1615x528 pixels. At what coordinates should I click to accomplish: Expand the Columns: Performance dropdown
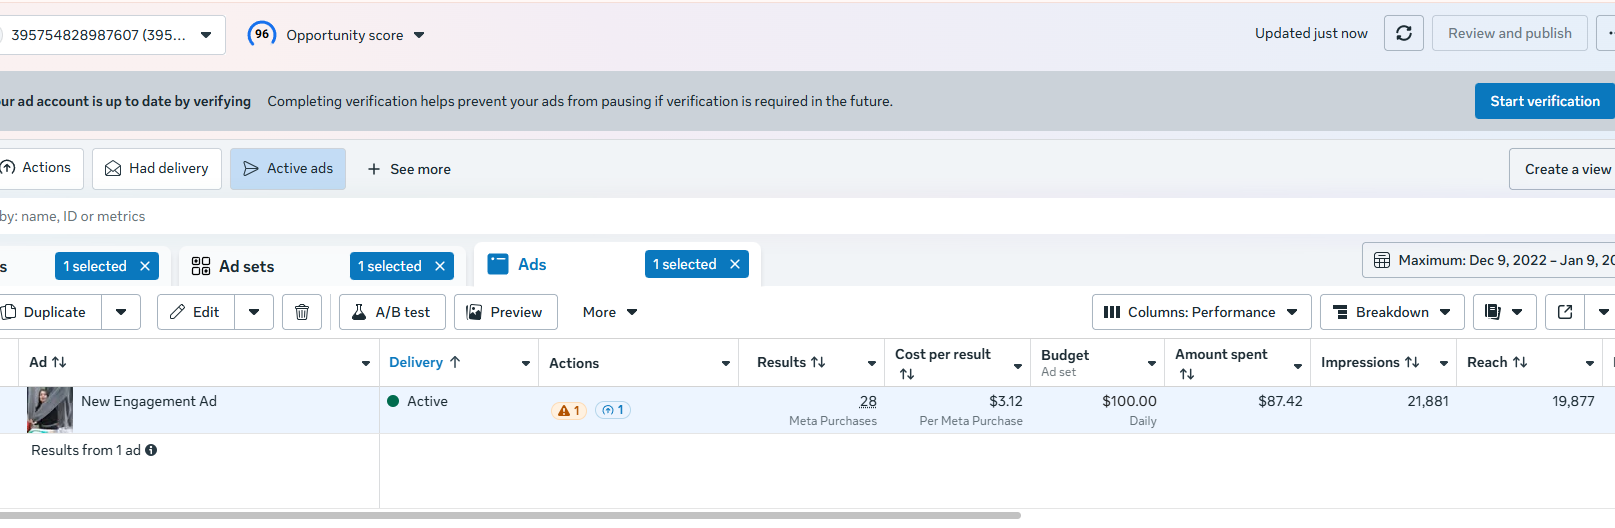pos(1200,312)
